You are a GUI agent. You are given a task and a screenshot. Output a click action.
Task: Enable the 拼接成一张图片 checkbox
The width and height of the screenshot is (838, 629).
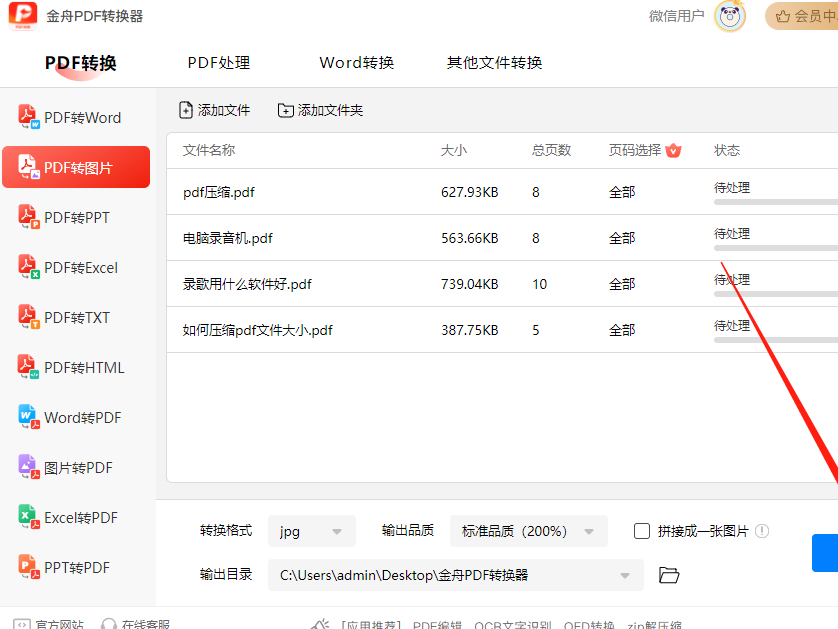coord(642,531)
